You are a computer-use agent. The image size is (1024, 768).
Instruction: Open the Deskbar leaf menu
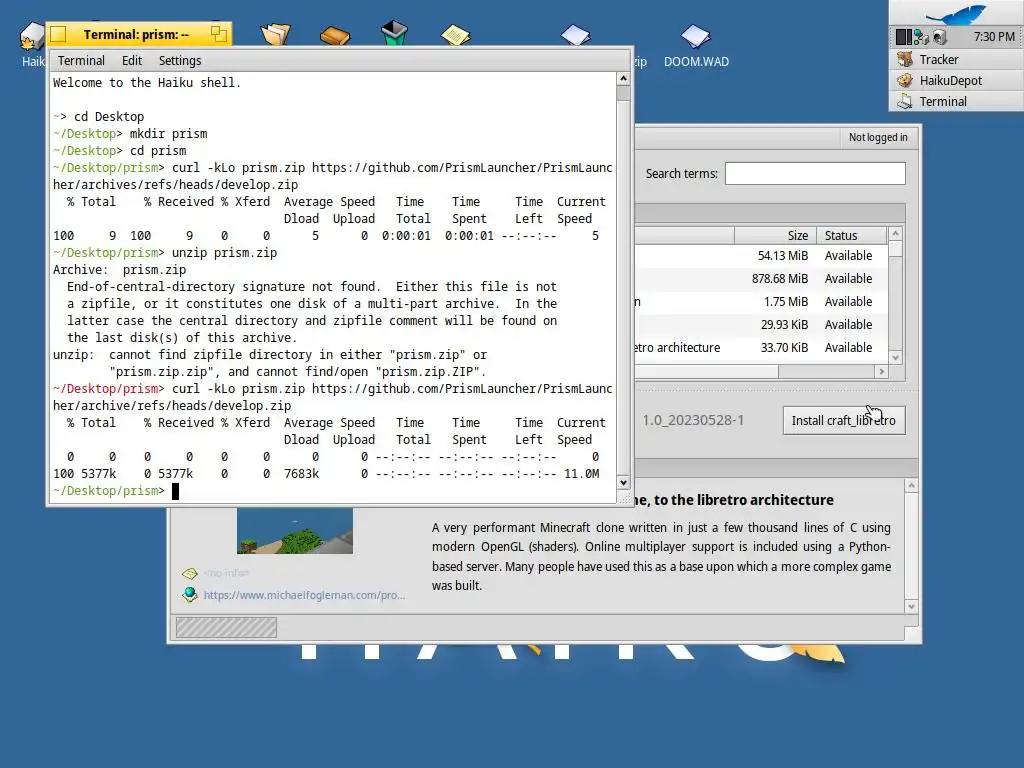pyautogui.click(x=956, y=14)
